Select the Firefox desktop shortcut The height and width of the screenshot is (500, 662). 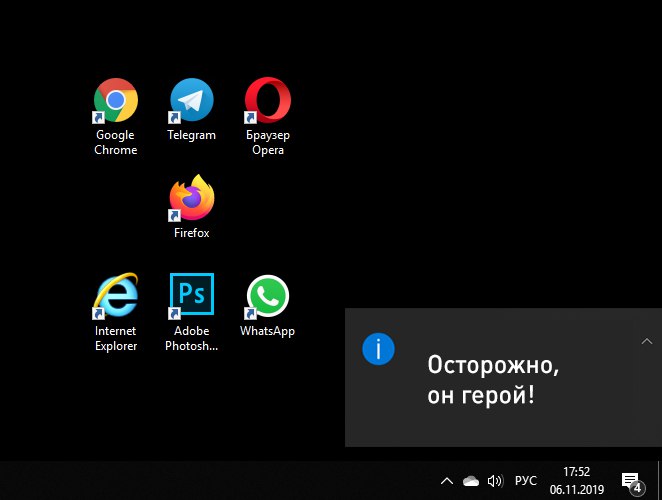click(x=192, y=206)
